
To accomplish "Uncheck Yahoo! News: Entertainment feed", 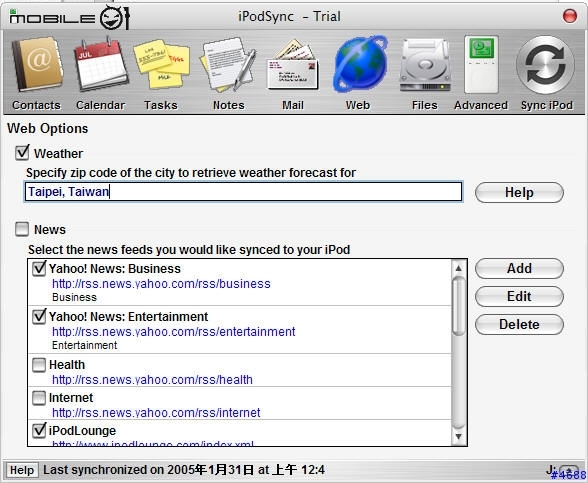I will coord(39,316).
